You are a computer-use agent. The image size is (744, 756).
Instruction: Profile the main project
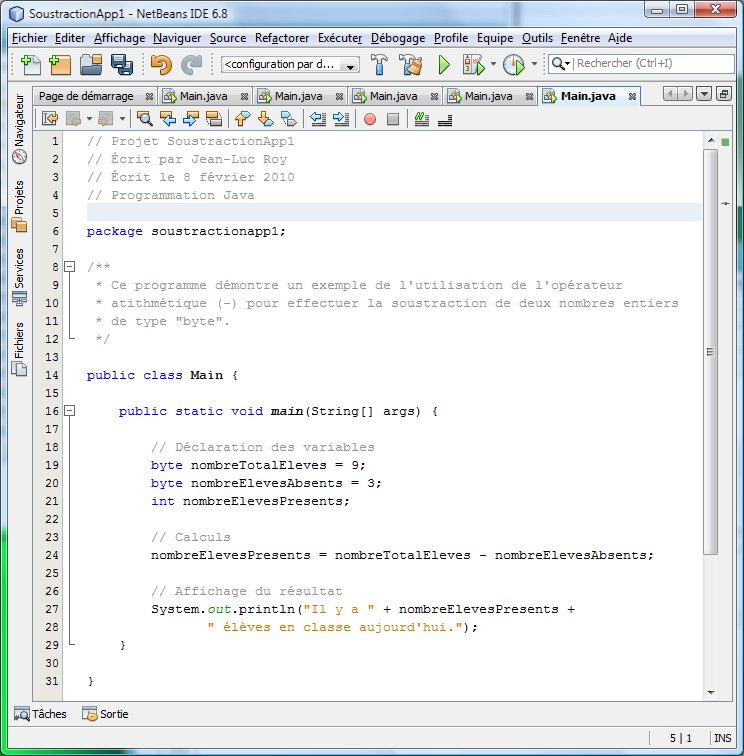514,65
